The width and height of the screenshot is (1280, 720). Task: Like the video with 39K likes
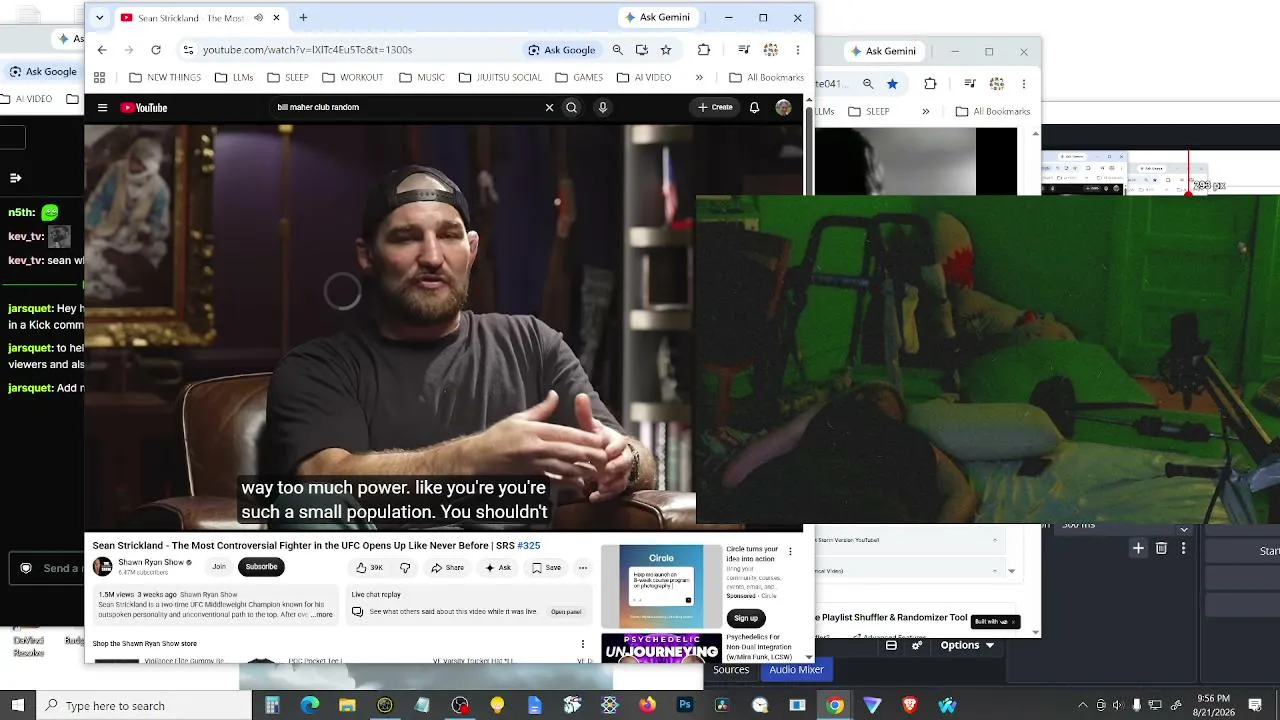(369, 567)
